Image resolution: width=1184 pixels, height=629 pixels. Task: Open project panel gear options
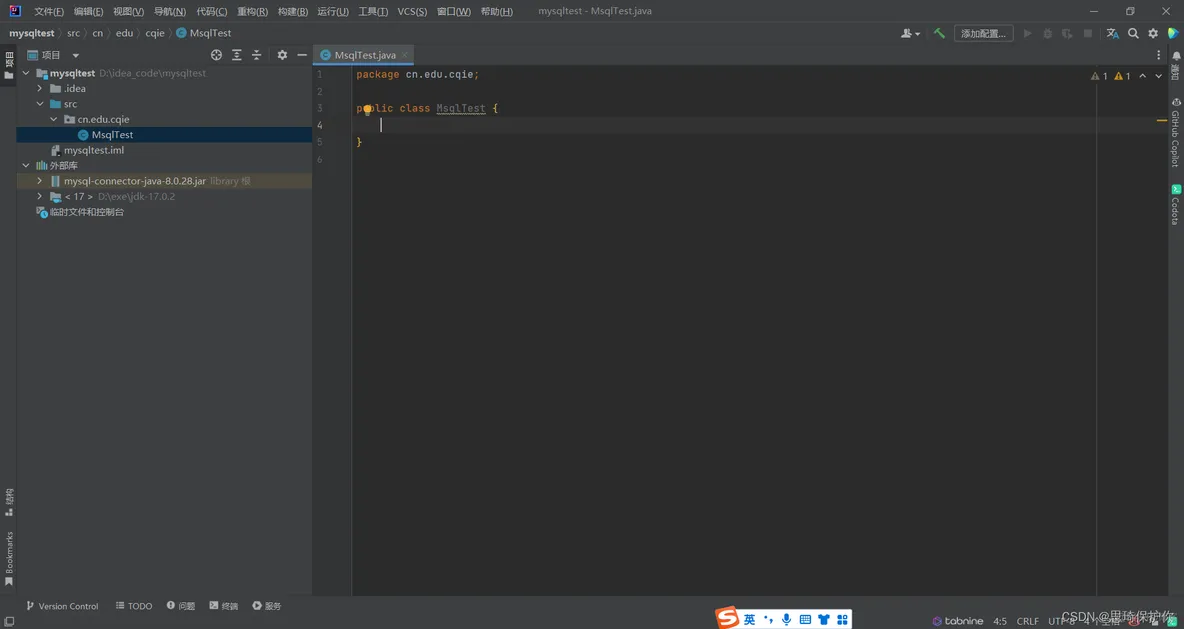tap(282, 55)
